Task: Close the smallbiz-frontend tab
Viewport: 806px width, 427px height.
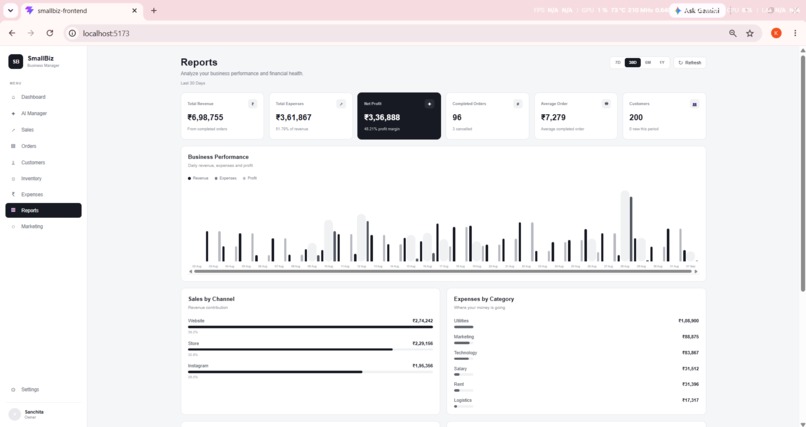Action: coord(135,10)
